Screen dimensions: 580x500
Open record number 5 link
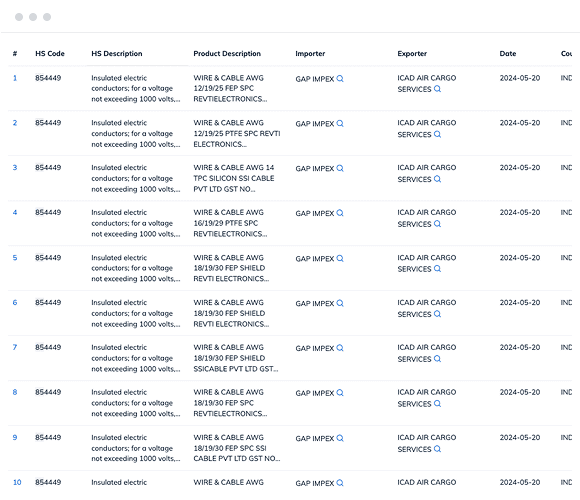pyautogui.click(x=15, y=258)
